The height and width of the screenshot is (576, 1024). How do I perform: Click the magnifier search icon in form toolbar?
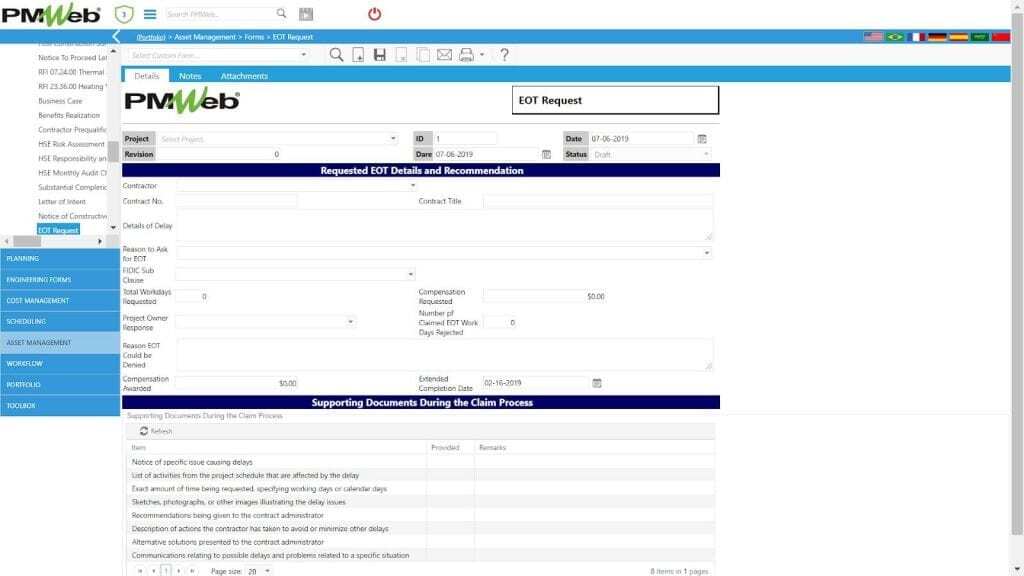(336, 55)
